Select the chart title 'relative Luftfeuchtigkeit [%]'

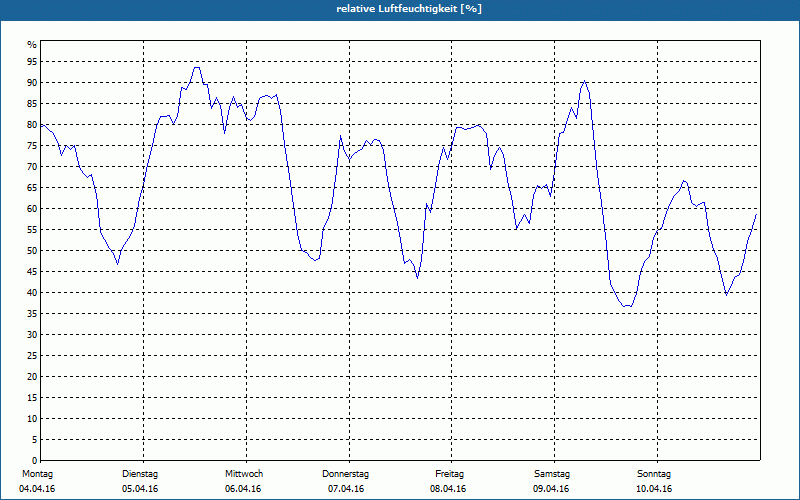[409, 9]
